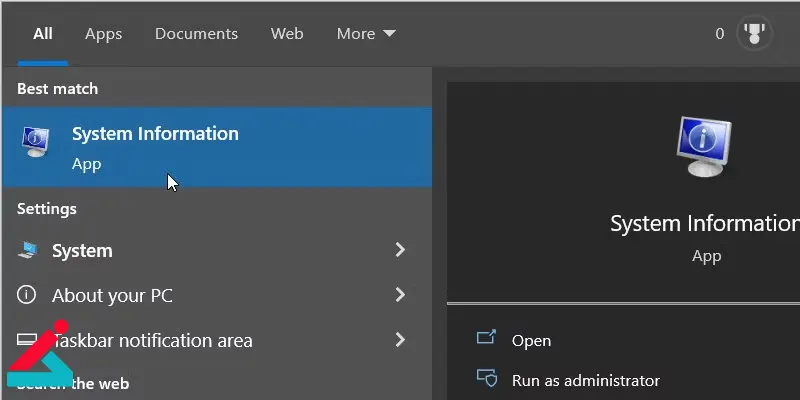Open About your PC settings result

[x=217, y=295]
